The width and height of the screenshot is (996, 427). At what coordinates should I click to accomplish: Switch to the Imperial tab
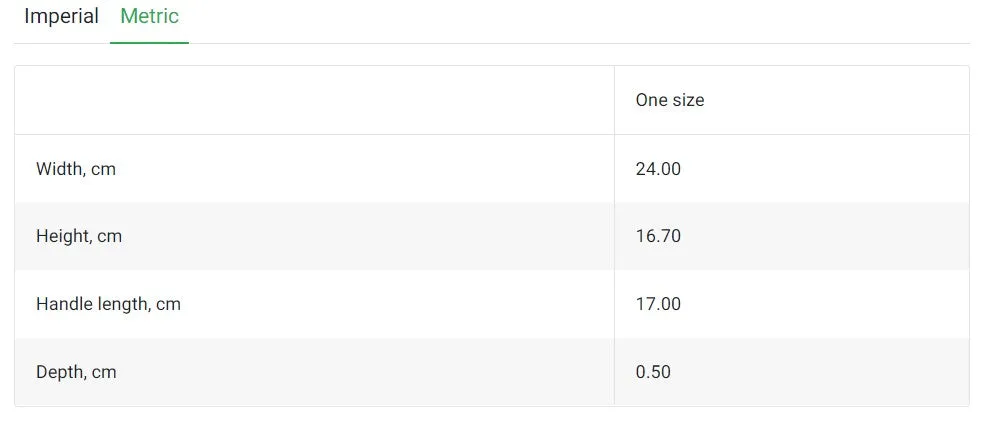coord(61,16)
